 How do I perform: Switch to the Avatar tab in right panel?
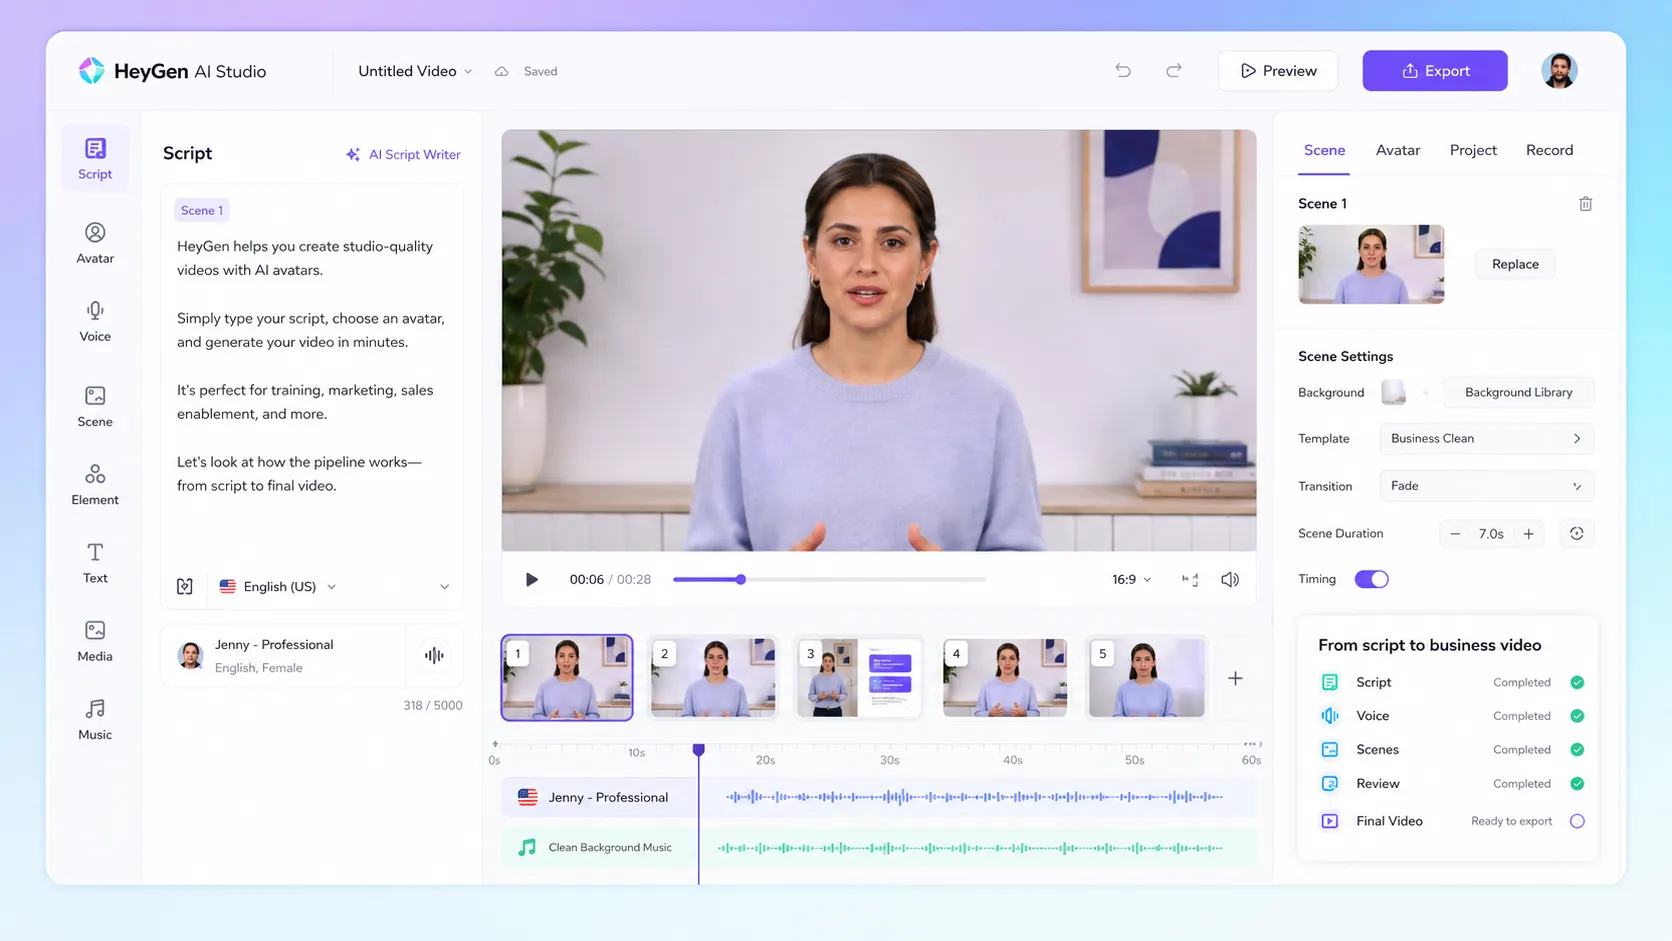coord(1397,150)
